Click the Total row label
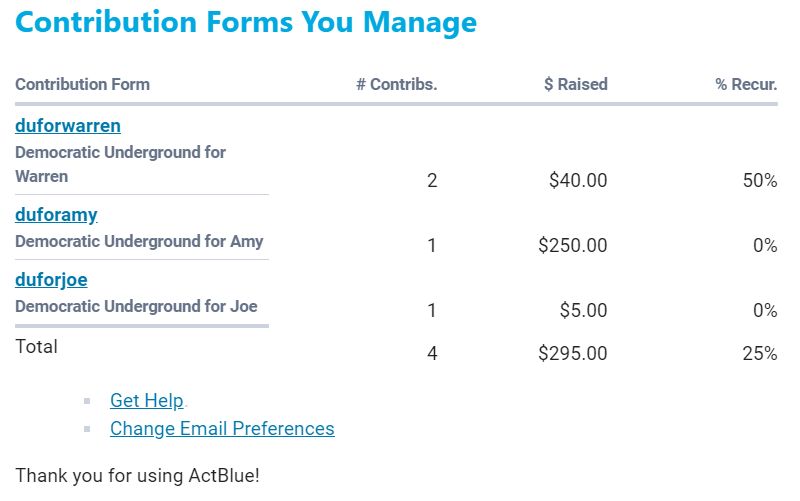The image size is (800, 501). click(x=36, y=347)
